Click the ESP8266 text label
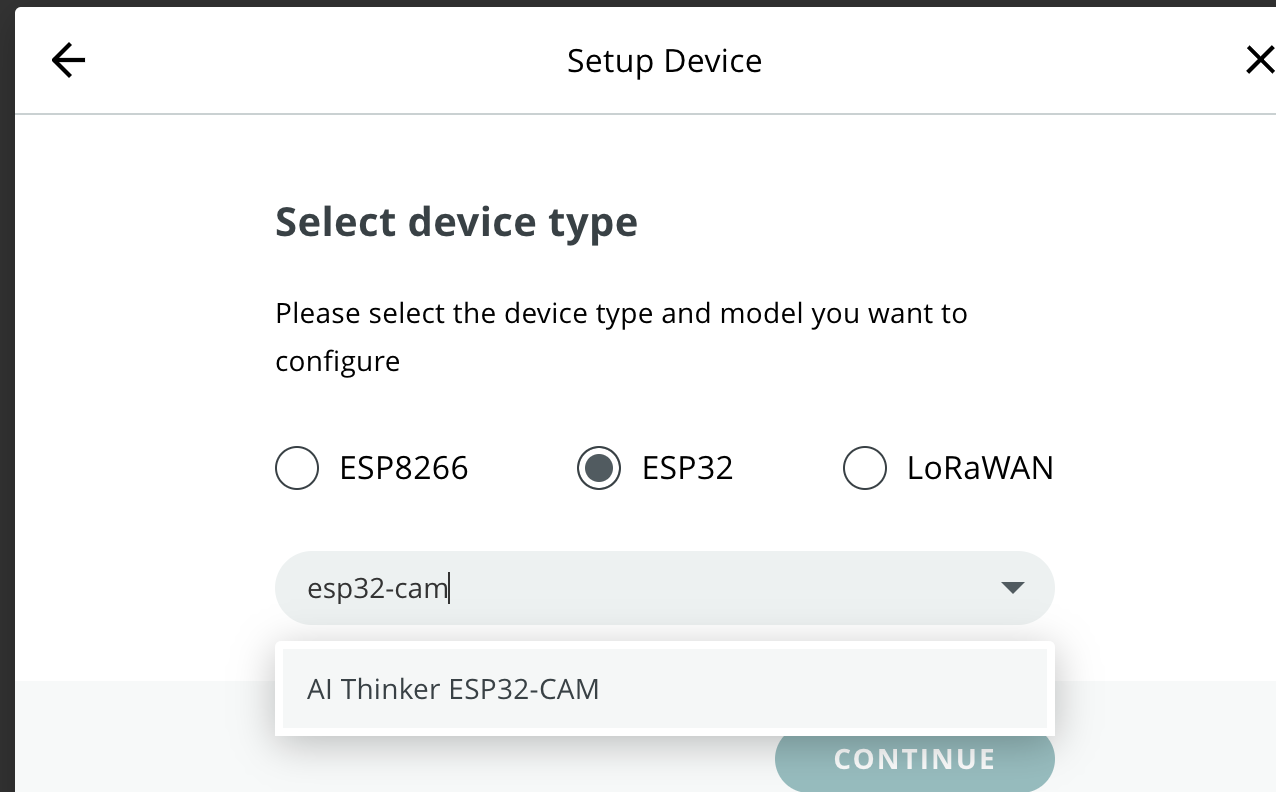Screen dimensions: 1276x792 [x=404, y=468]
